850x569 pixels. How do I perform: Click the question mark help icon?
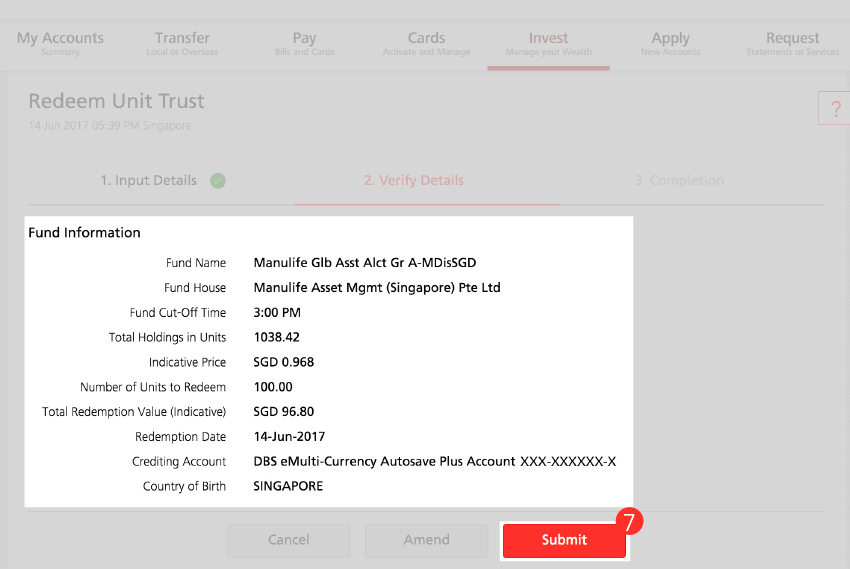835,108
